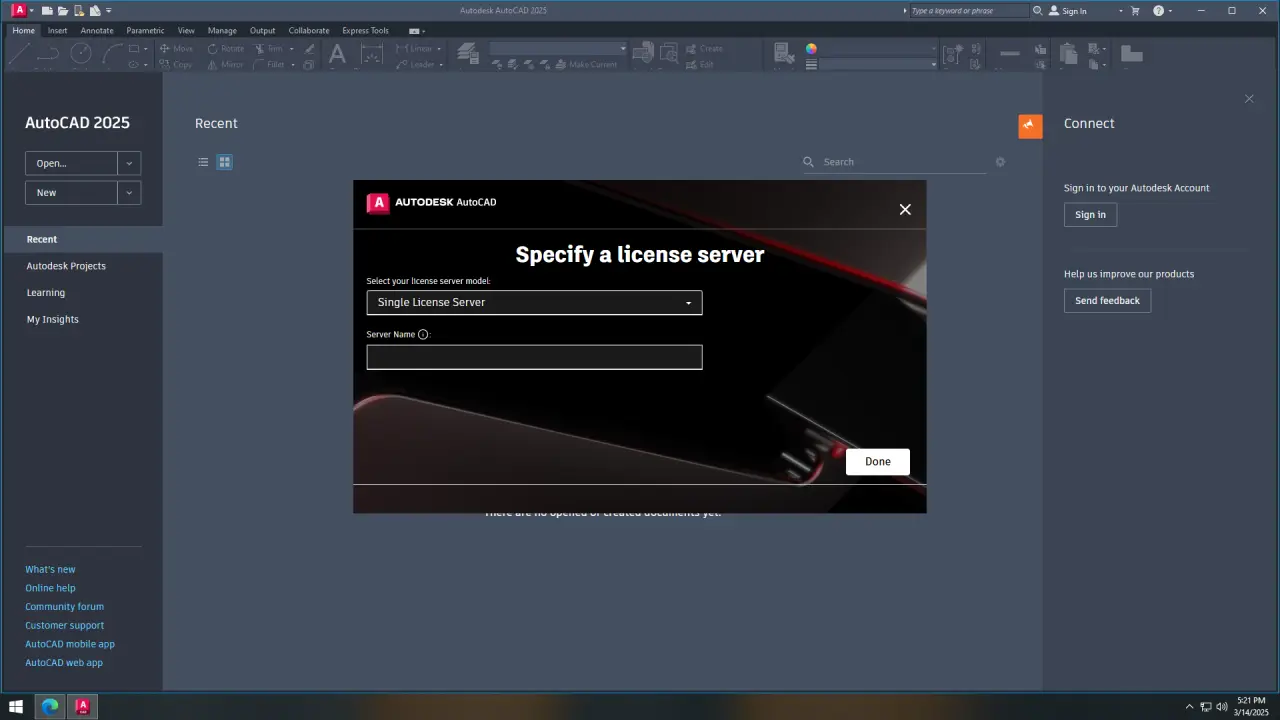The image size is (1280, 720).
Task: Expand the New button dropdown arrow
Action: pos(129,192)
